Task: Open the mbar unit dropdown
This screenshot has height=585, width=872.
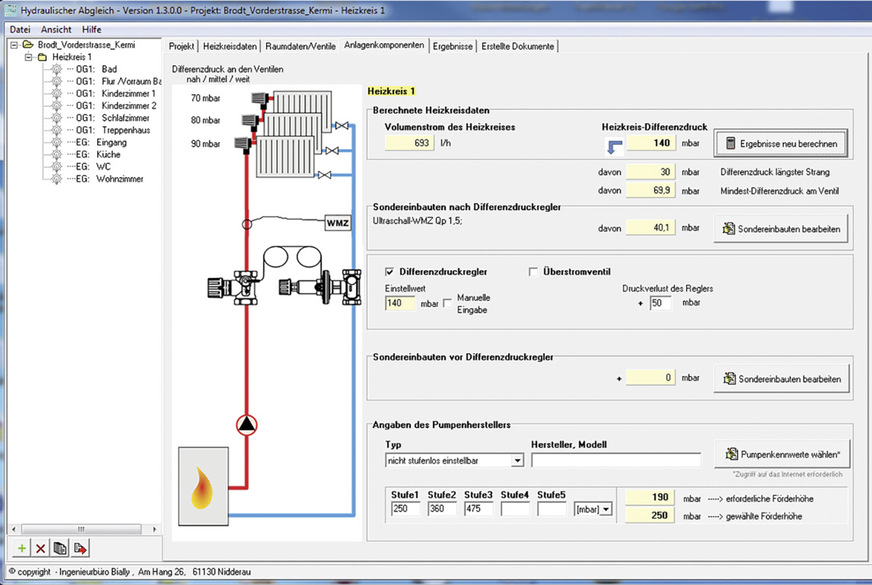Action: pyautogui.click(x=605, y=509)
